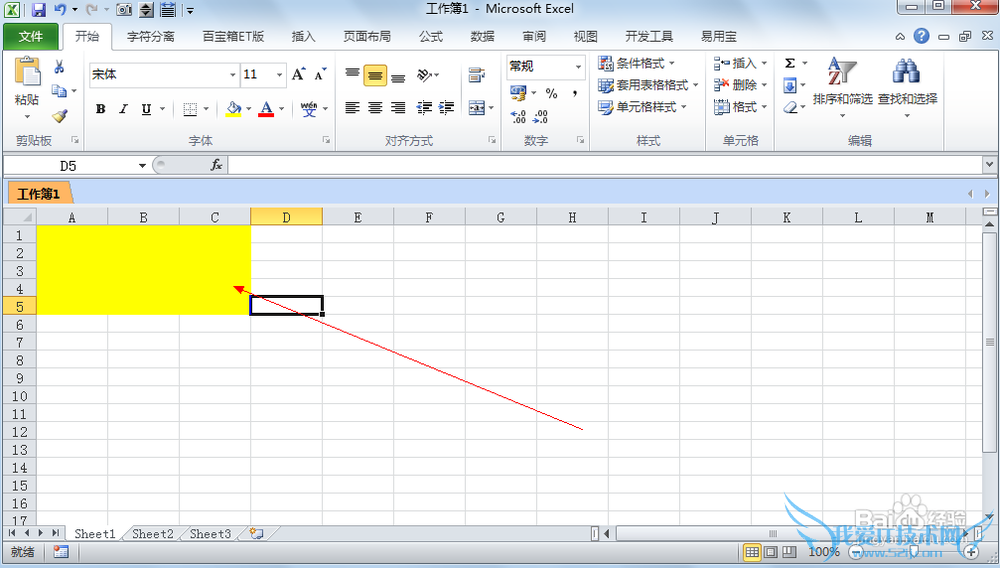Decrease font size with the small A
This screenshot has height=568, width=1000.
pos(320,75)
